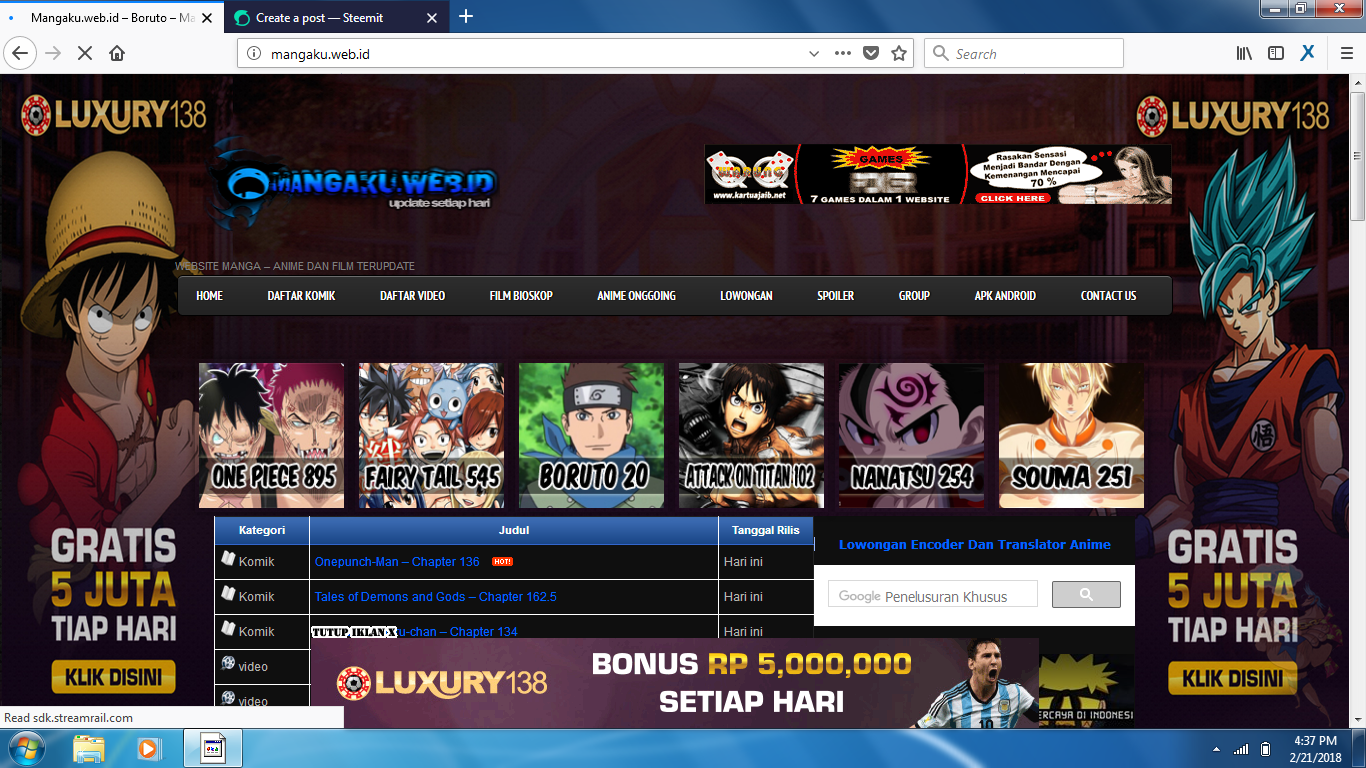
Task: Close the bottom ad with TUTUP IKLAN X
Action: [x=354, y=631]
